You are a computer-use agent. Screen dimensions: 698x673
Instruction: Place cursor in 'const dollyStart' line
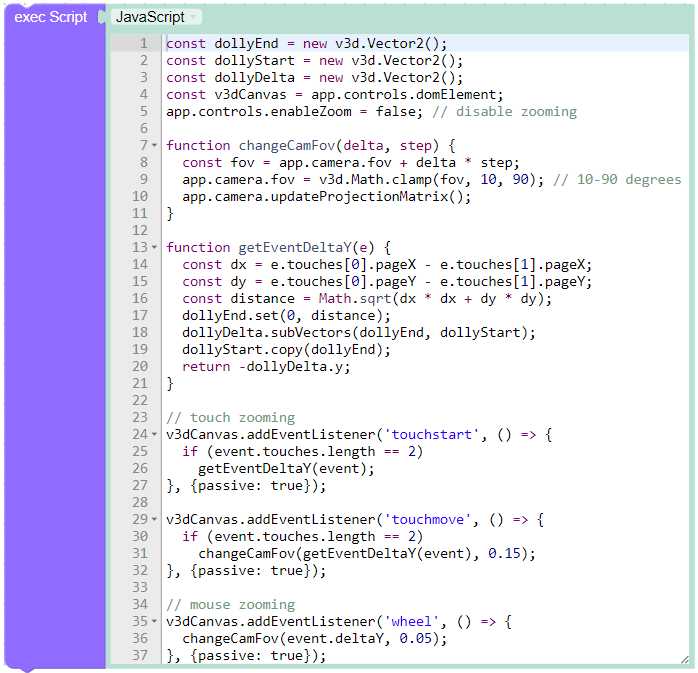click(x=314, y=60)
